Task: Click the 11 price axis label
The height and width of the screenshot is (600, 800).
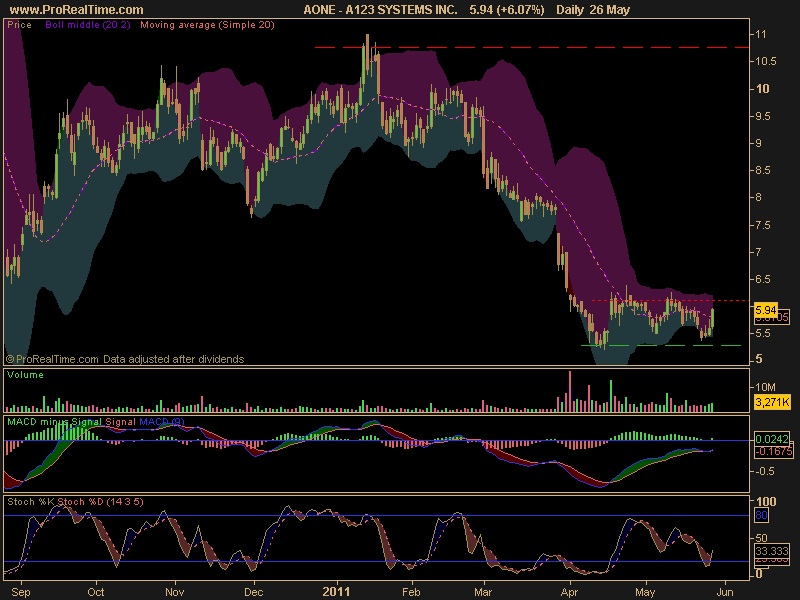Action: (761, 34)
